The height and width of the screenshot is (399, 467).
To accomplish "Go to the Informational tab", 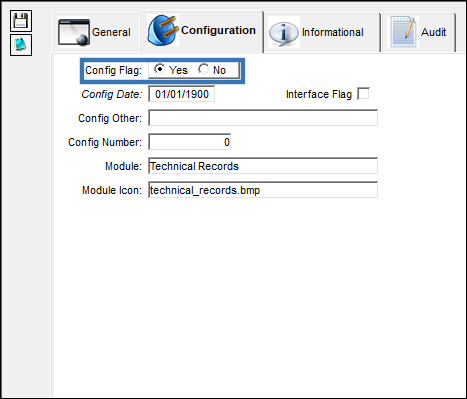I will [x=322, y=32].
